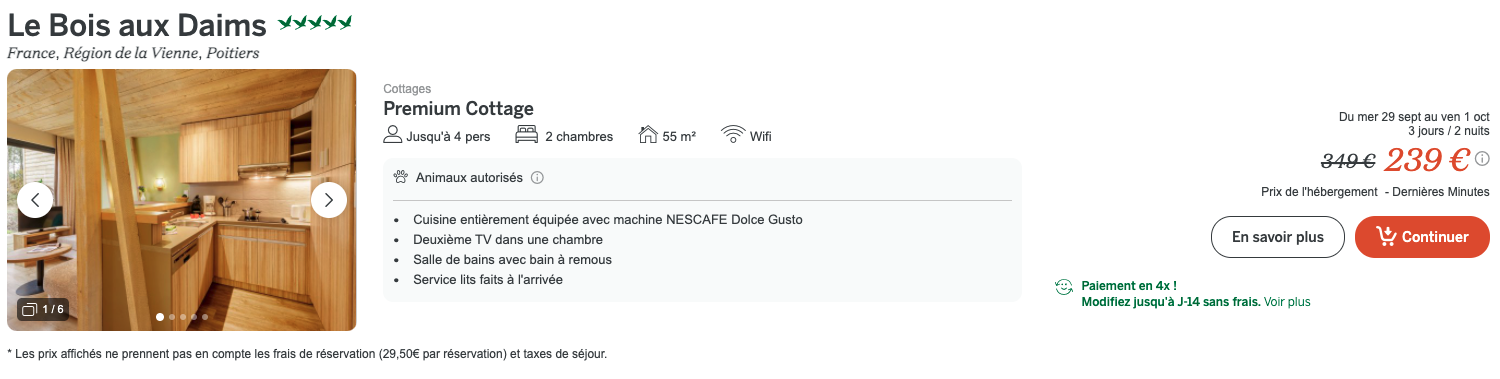Click the info icon beside Animaux autorisés
This screenshot has width=1500, height=379.
pyautogui.click(x=537, y=178)
